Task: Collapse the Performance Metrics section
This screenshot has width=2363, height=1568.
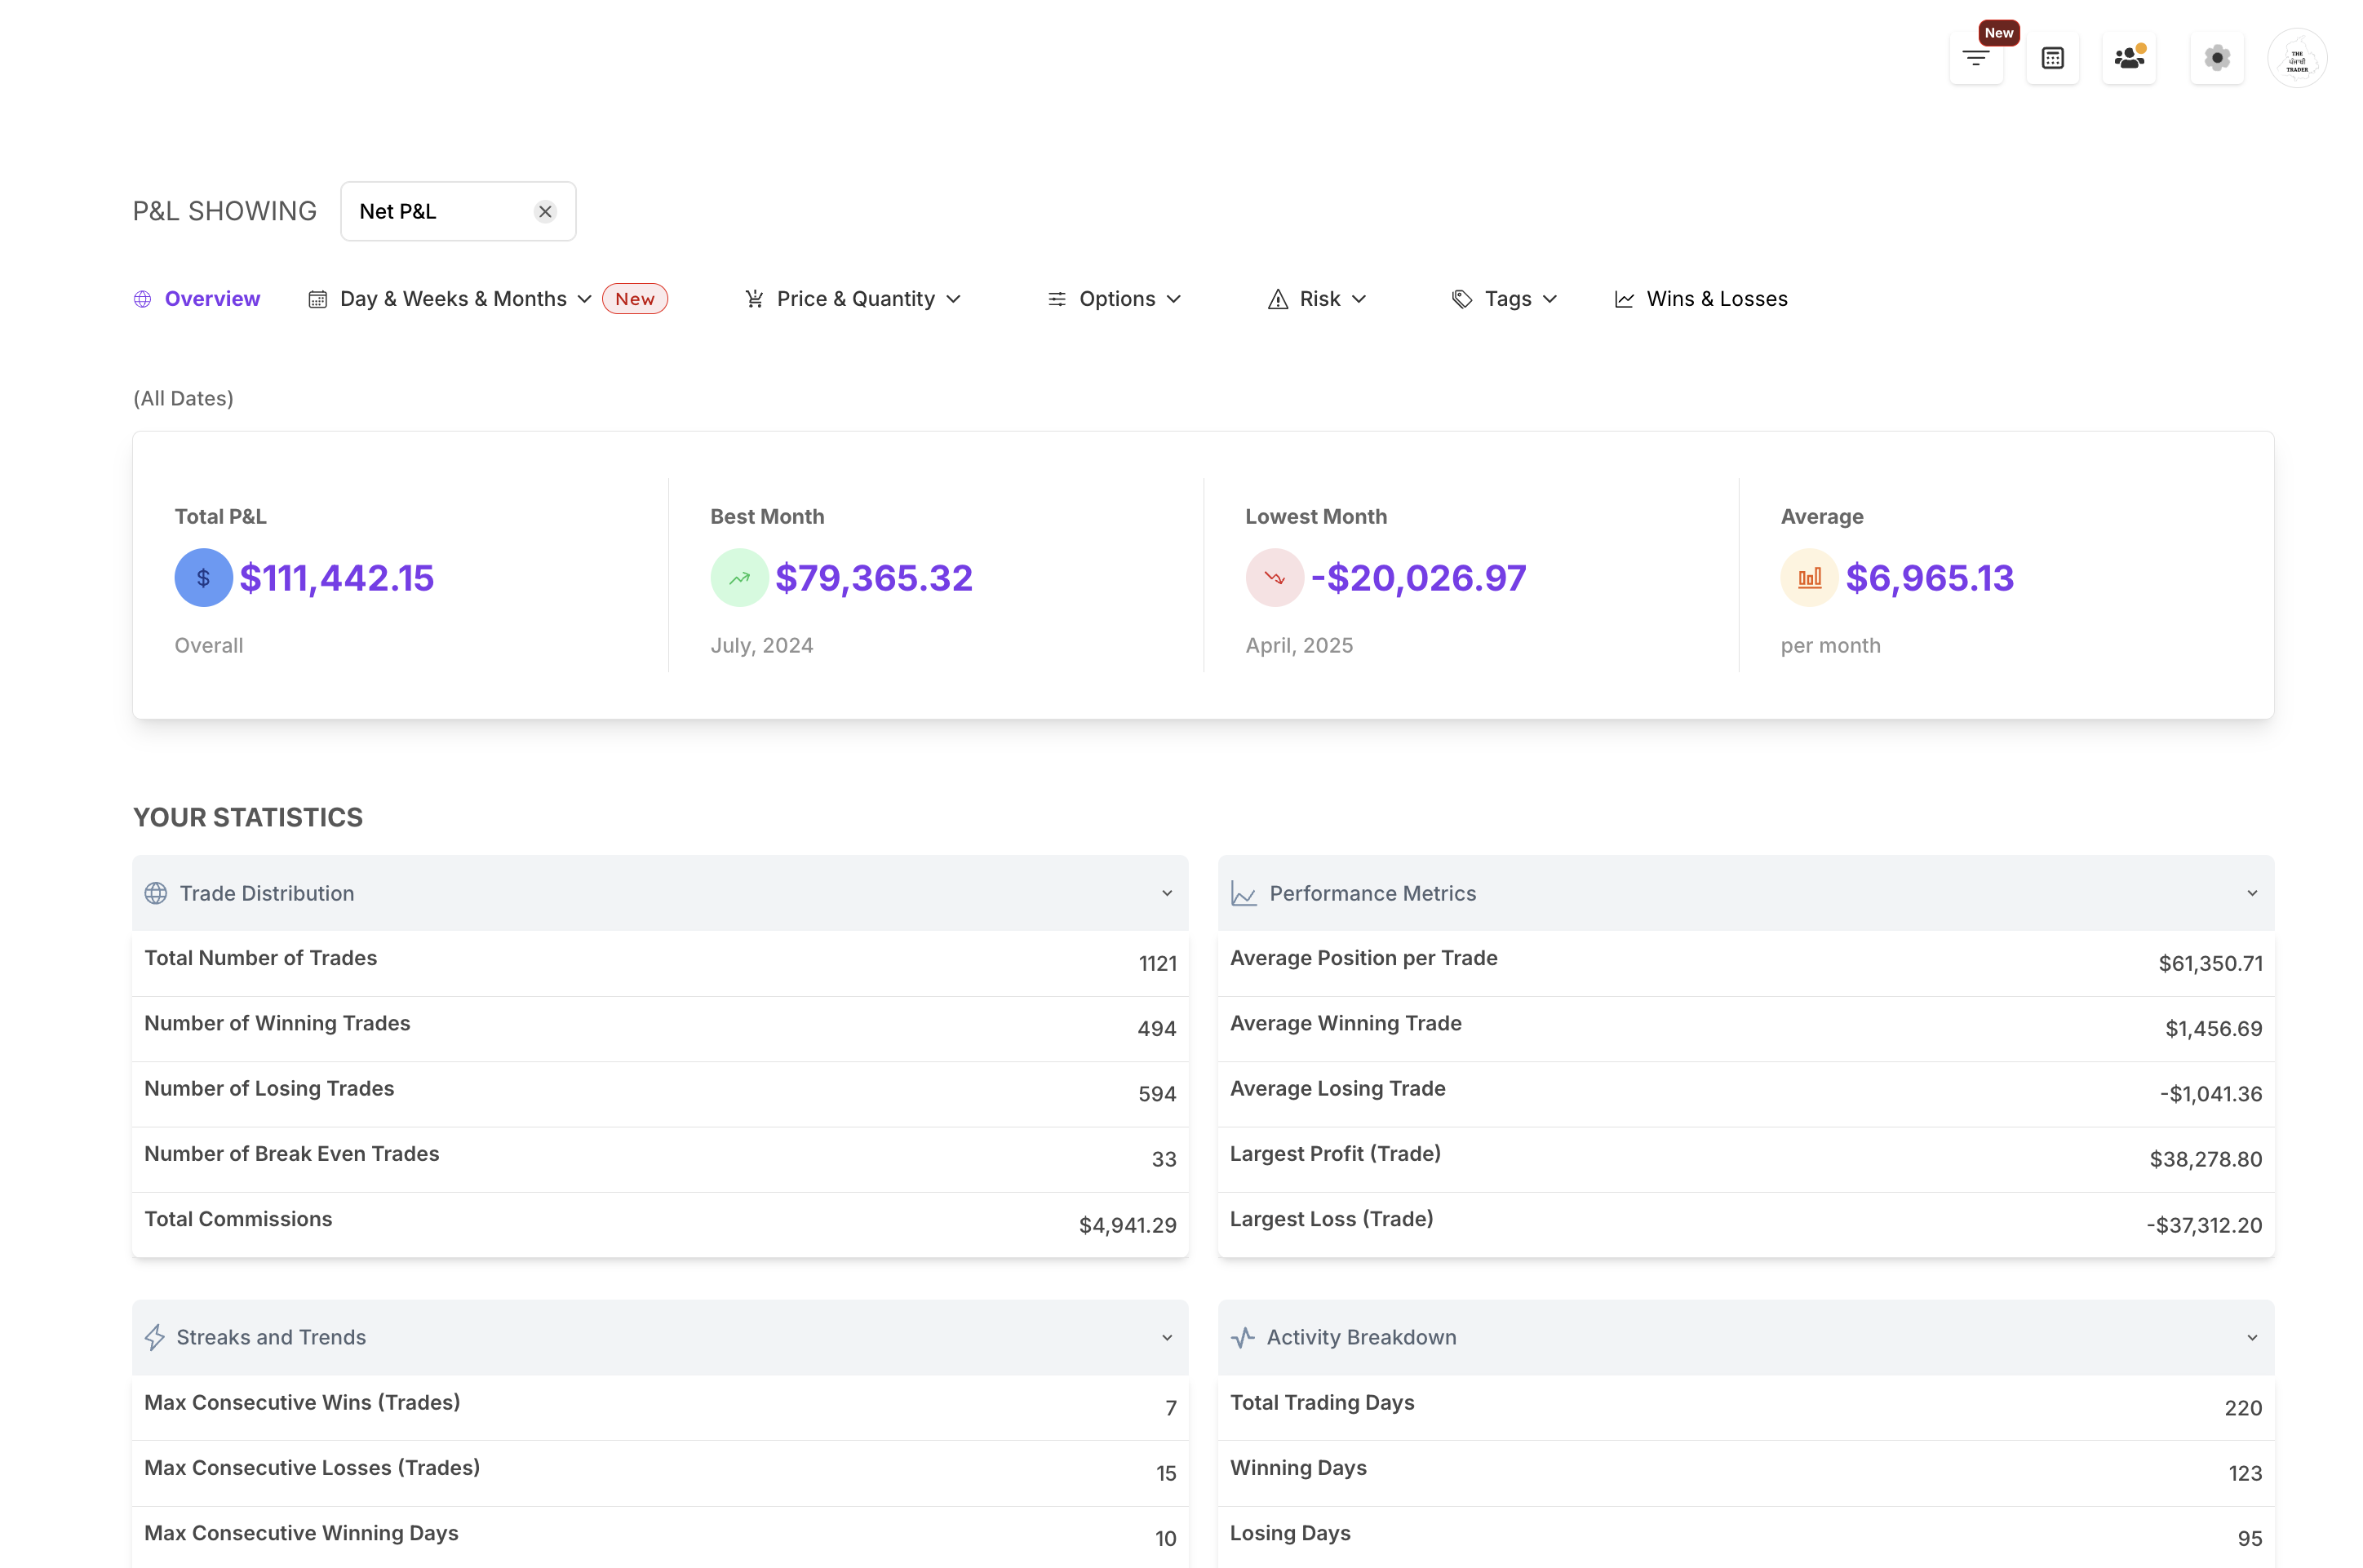Action: pos(2251,893)
